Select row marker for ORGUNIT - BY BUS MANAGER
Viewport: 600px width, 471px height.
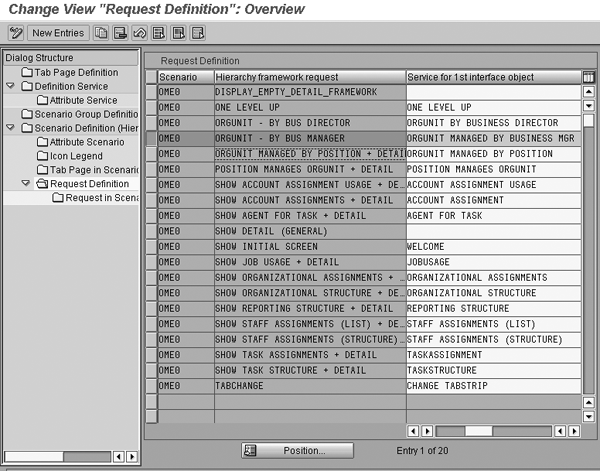[x=151, y=138]
